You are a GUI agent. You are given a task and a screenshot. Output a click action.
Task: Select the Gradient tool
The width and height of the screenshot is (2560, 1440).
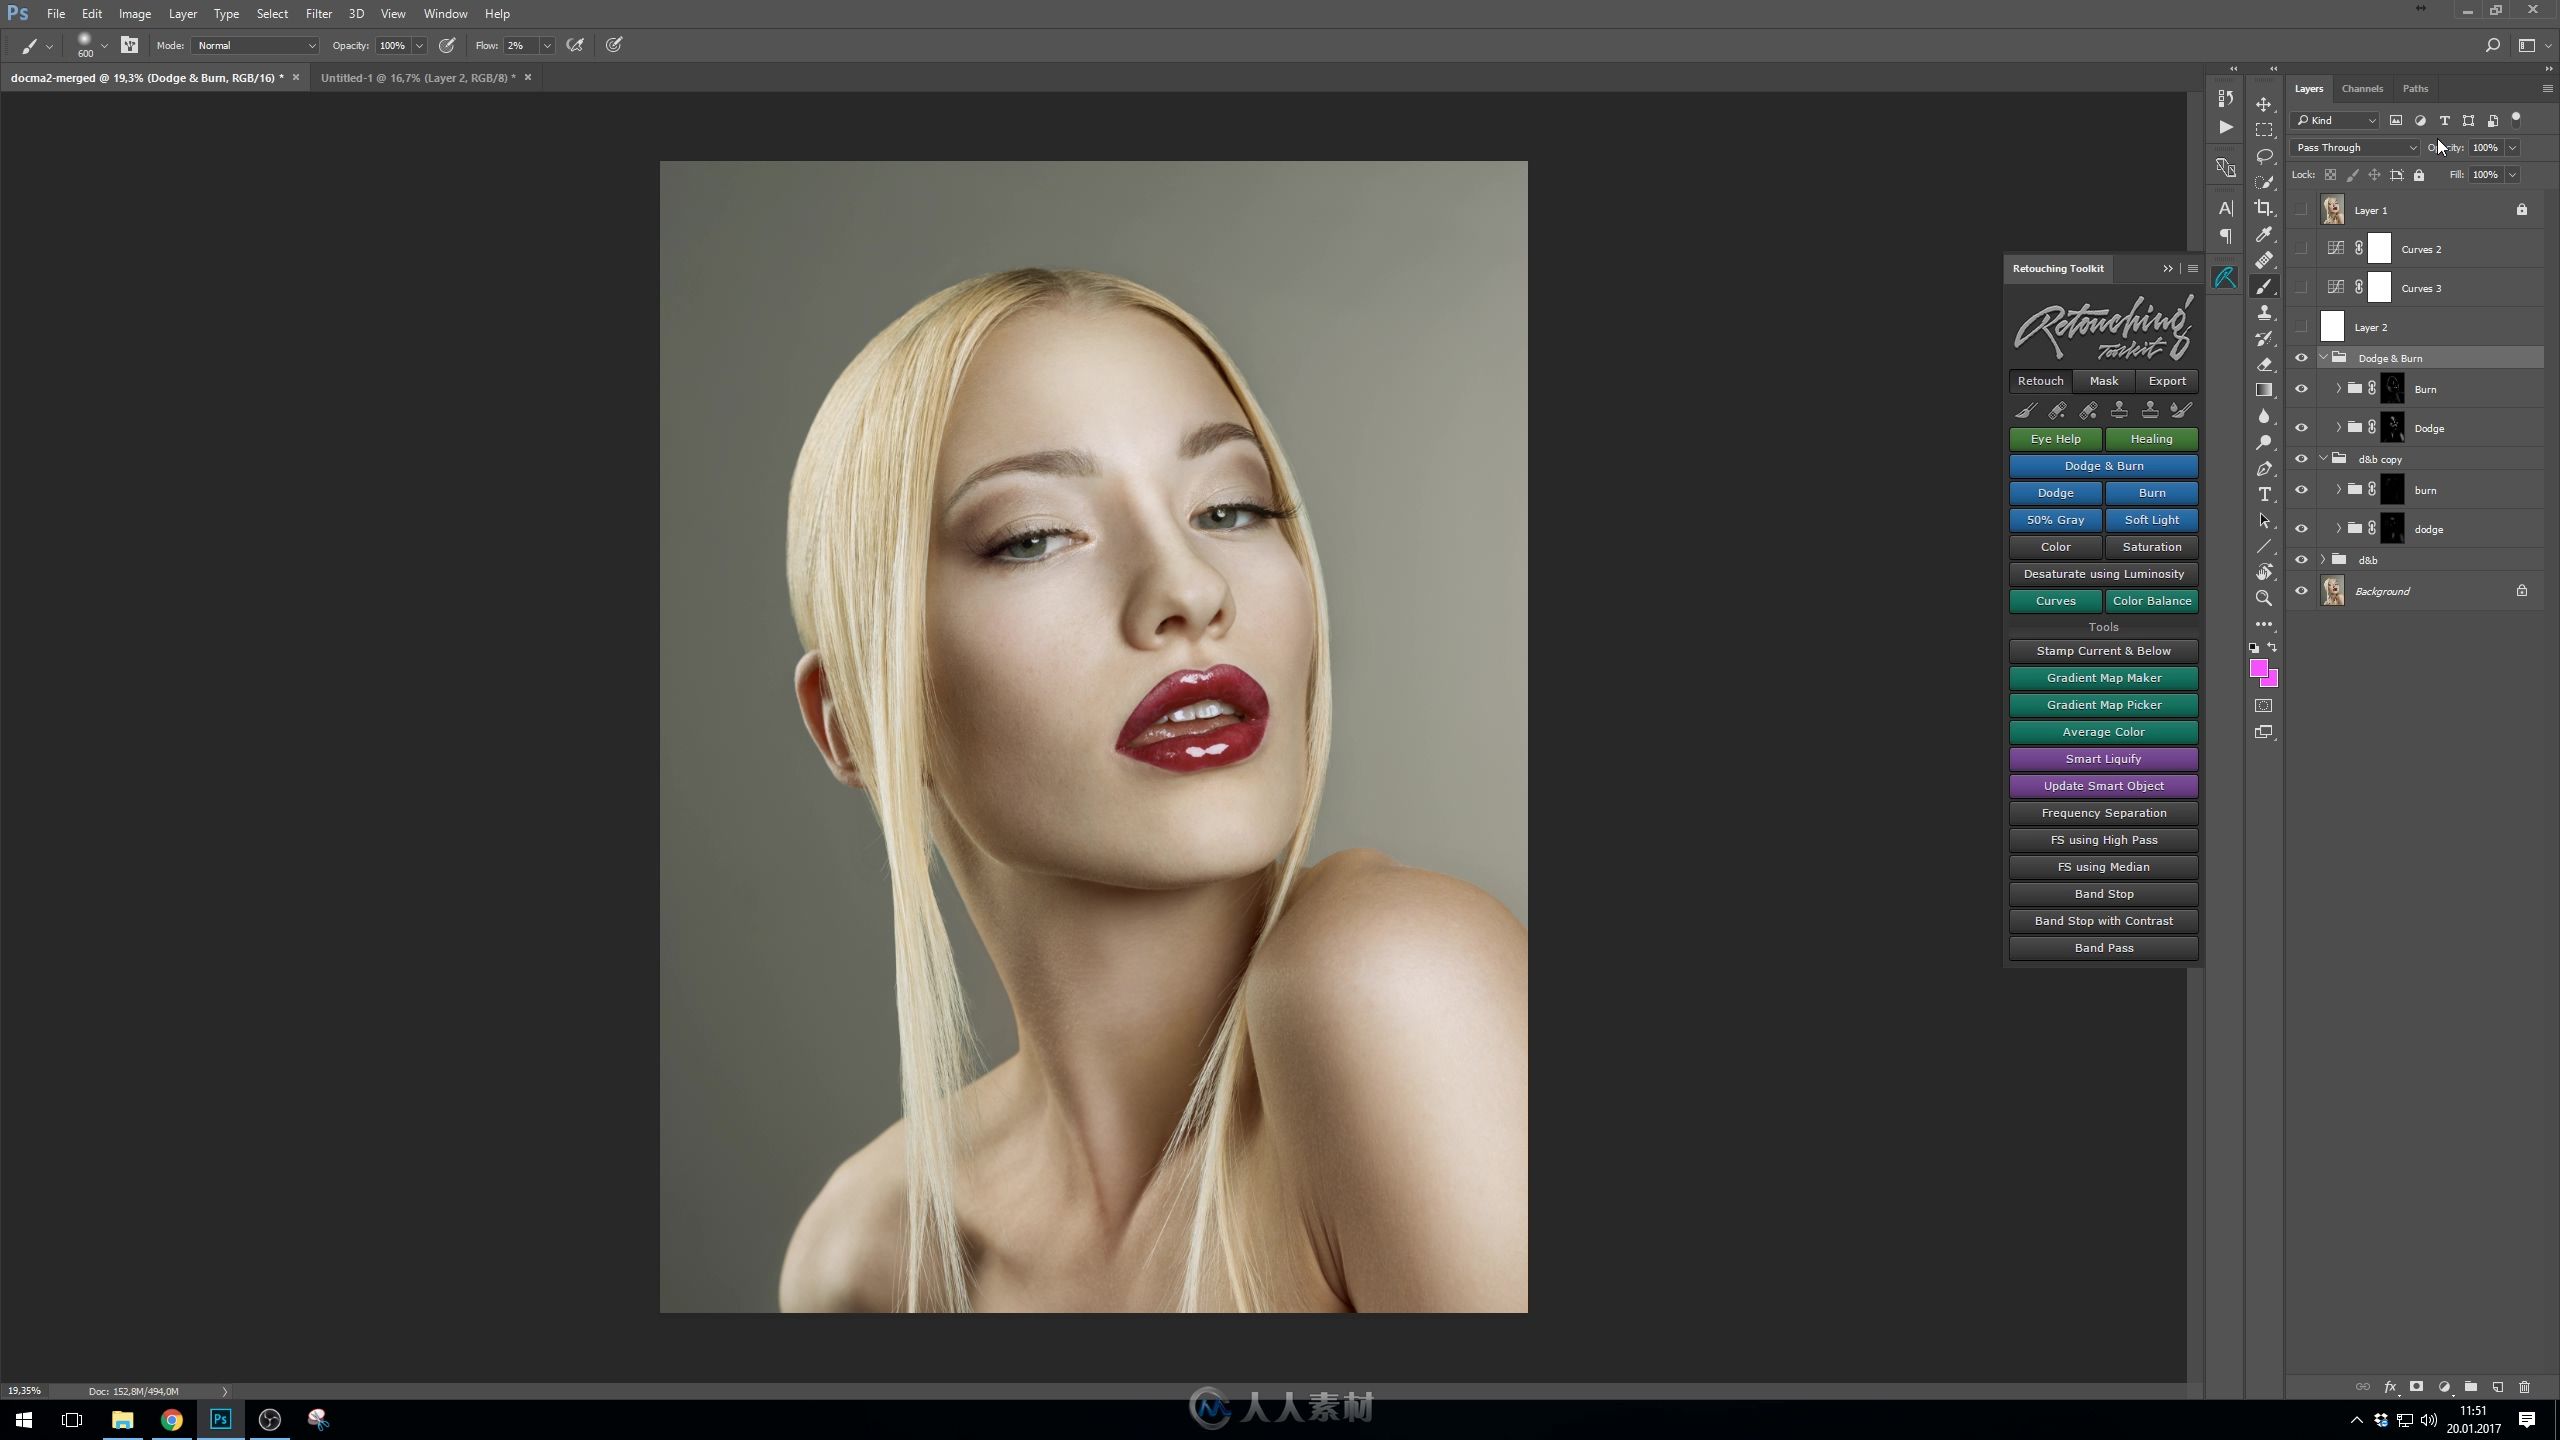pos(2264,390)
